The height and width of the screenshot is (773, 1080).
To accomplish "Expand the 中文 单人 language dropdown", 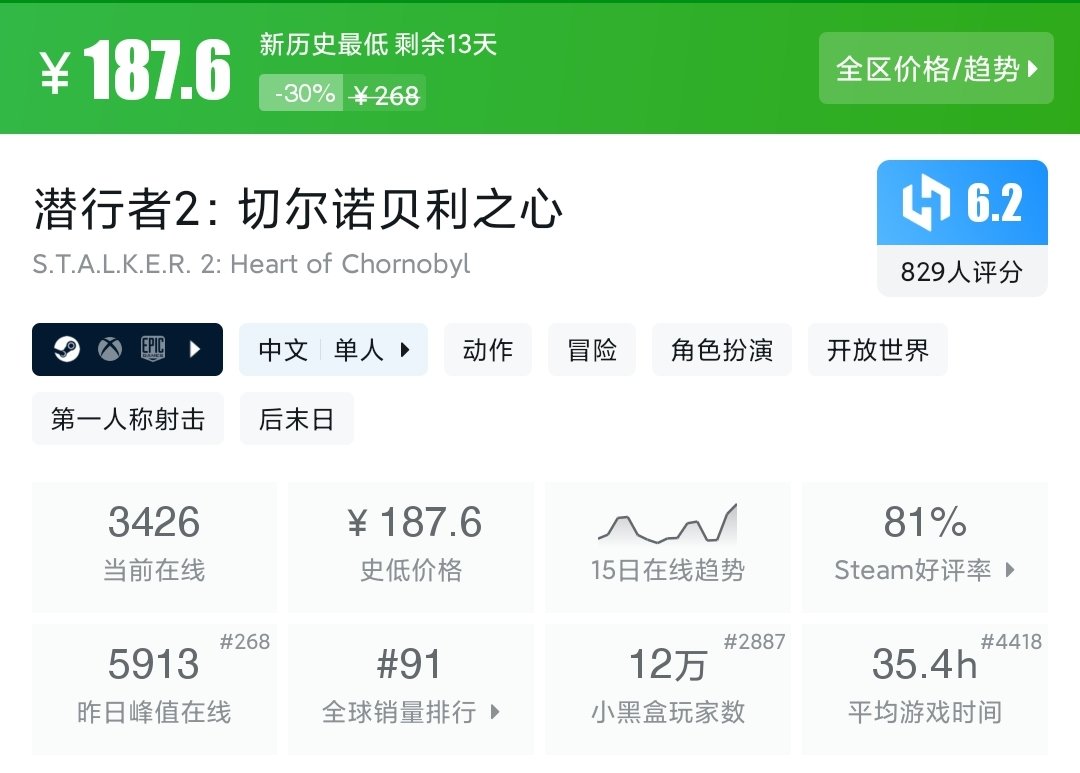I will tap(333, 349).
